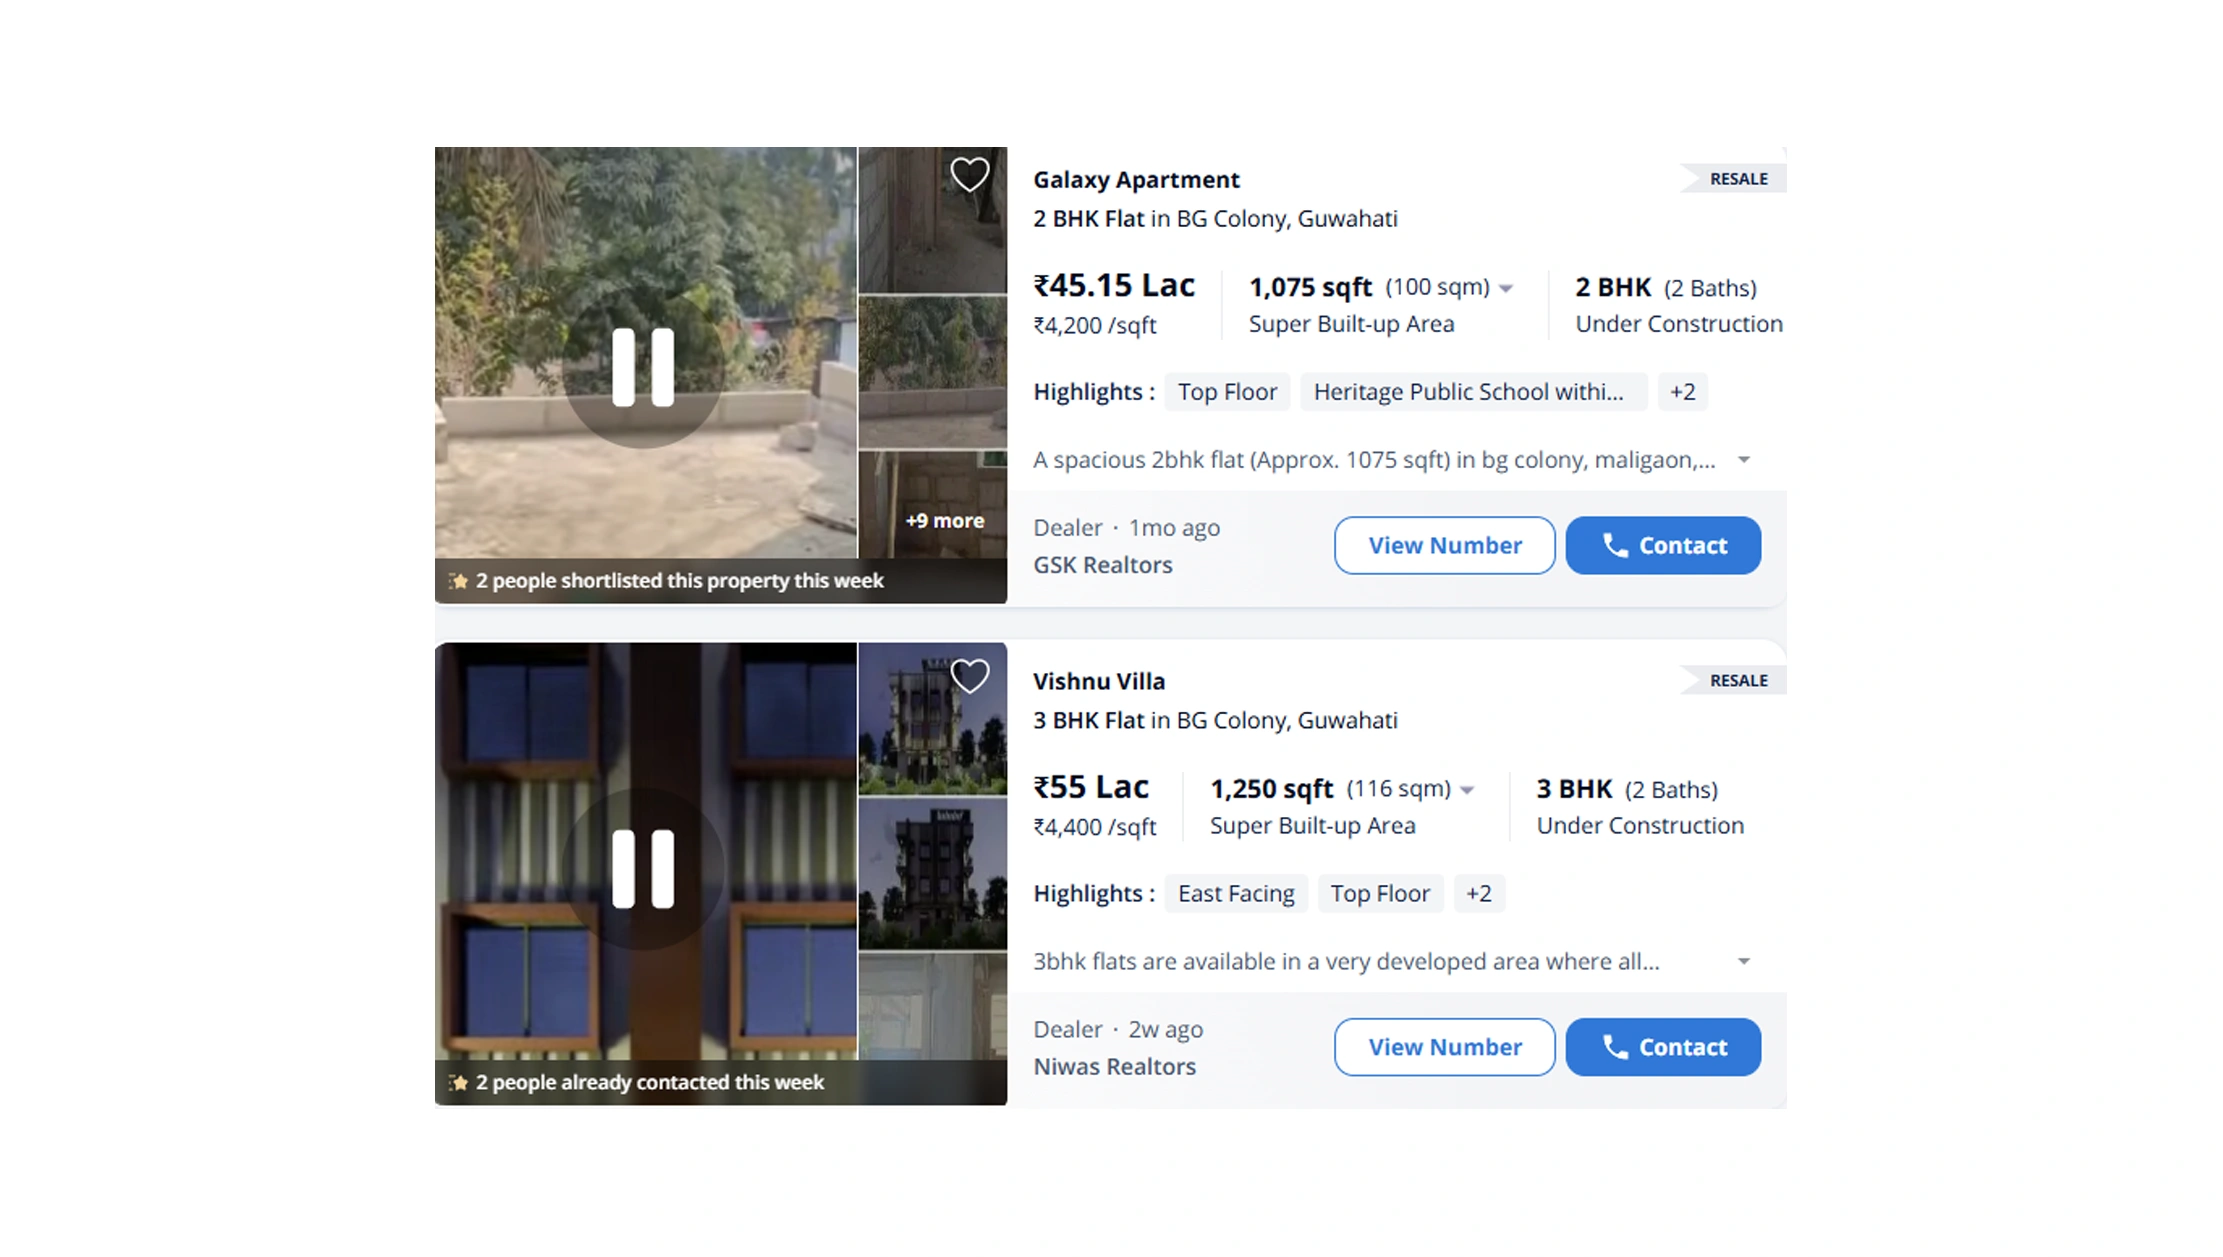
Task: View Galaxy Apartment middle side thumbnail
Action: coord(933,372)
